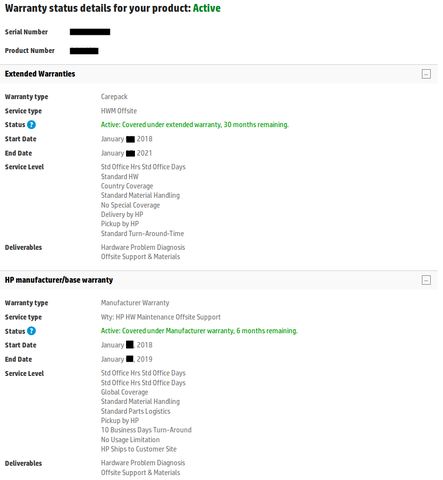Image resolution: width=443 pixels, height=480 pixels.
Task: Click the January 2021 end date
Action: click(x=126, y=153)
